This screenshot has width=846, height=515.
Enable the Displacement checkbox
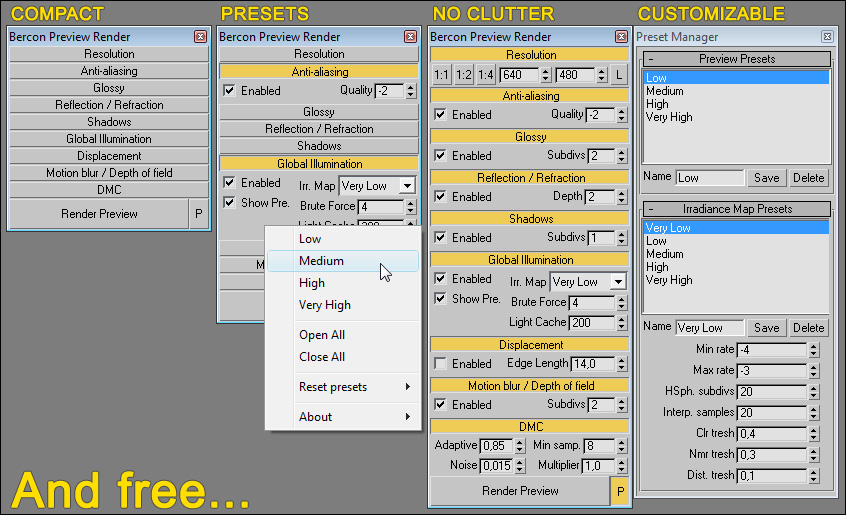(440, 364)
